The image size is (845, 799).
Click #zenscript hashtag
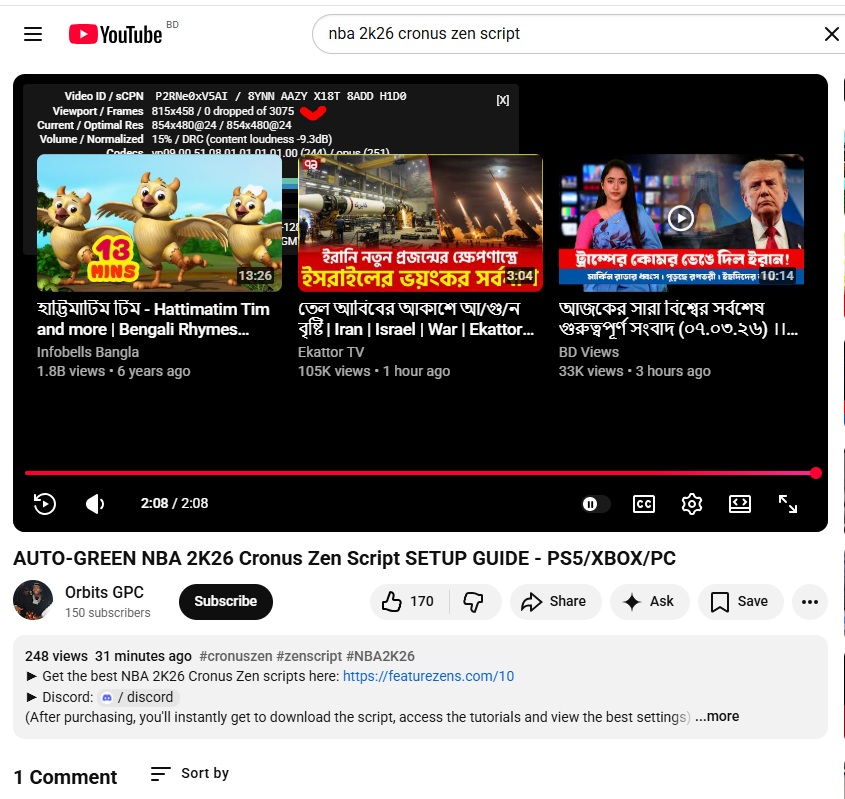point(309,656)
